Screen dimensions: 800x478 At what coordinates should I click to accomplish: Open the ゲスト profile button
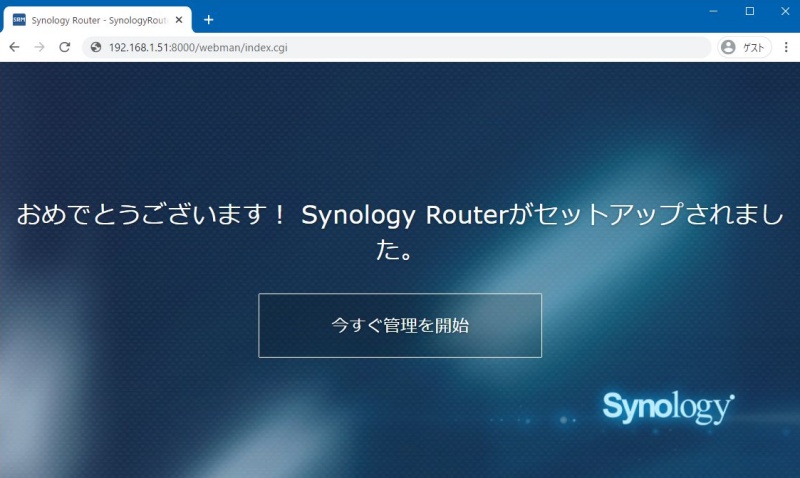click(x=744, y=47)
